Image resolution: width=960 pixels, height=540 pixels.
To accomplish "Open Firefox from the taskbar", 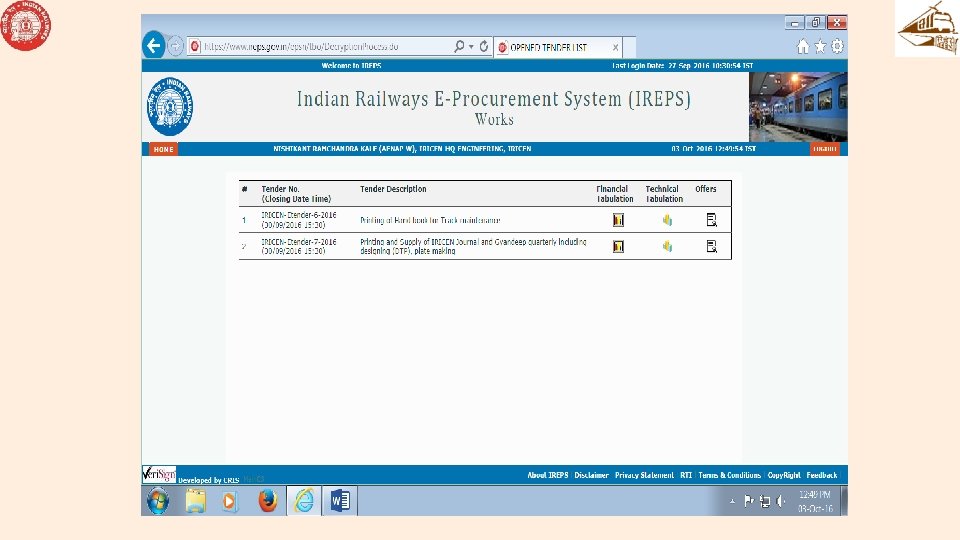I will (x=268, y=501).
